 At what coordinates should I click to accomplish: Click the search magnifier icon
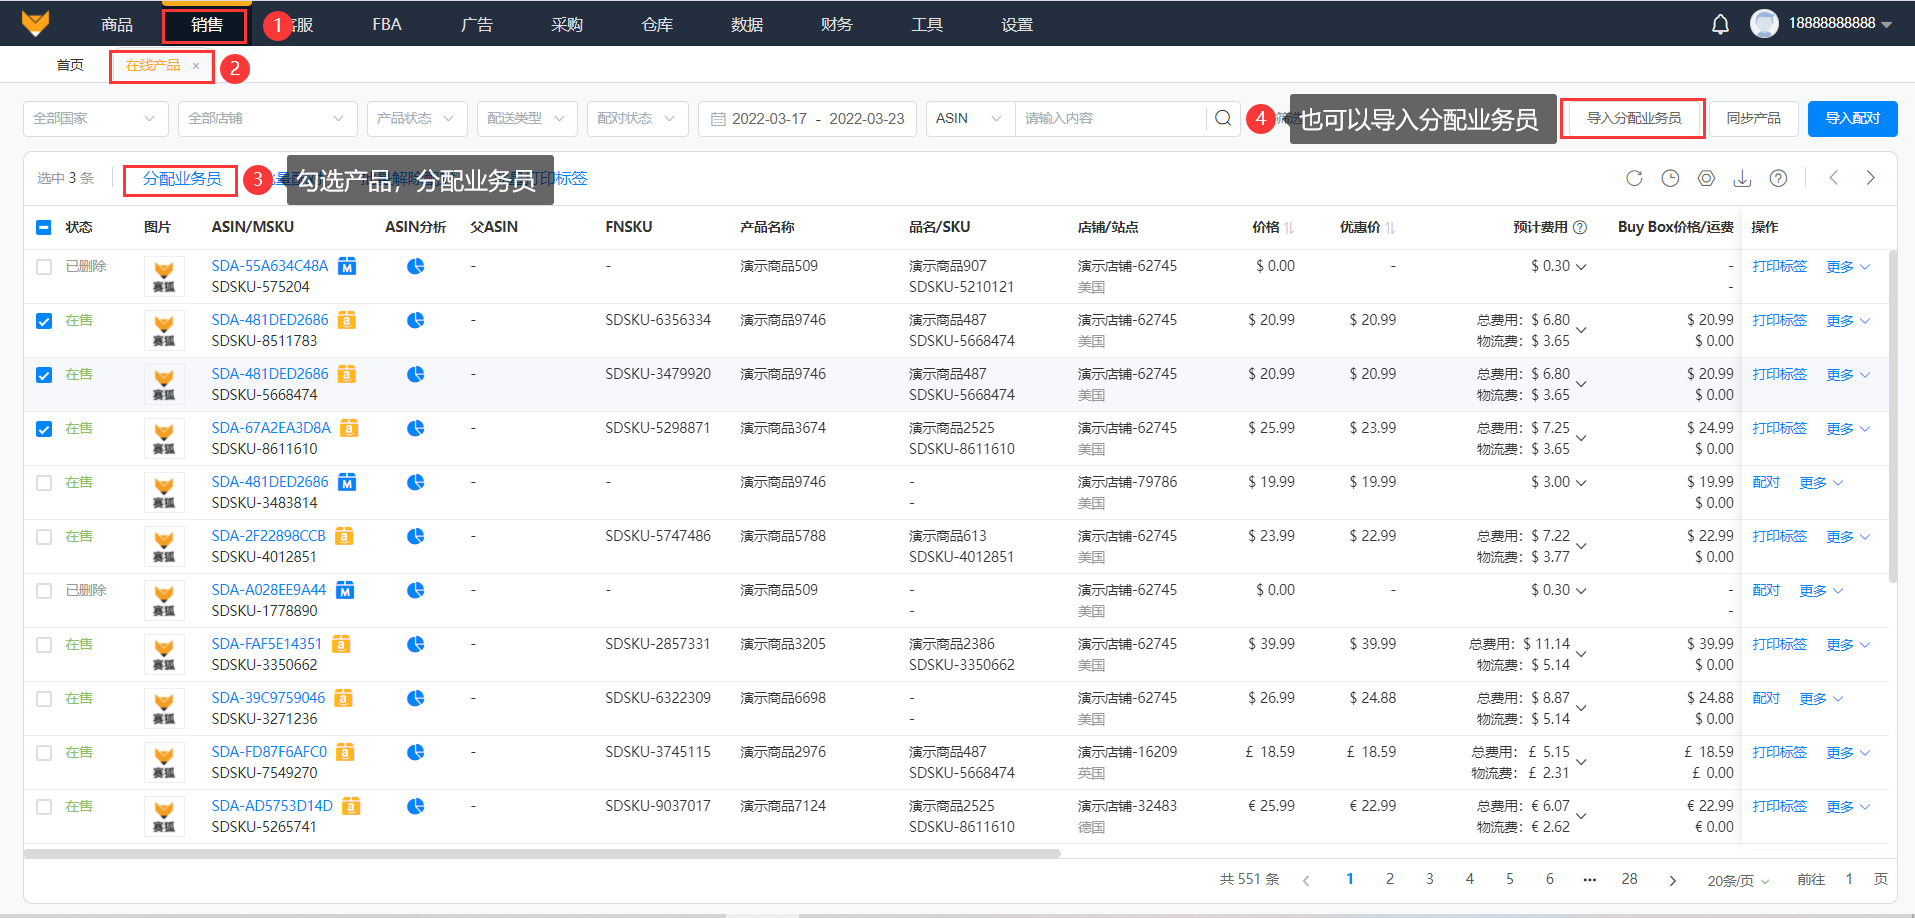[x=1223, y=119]
